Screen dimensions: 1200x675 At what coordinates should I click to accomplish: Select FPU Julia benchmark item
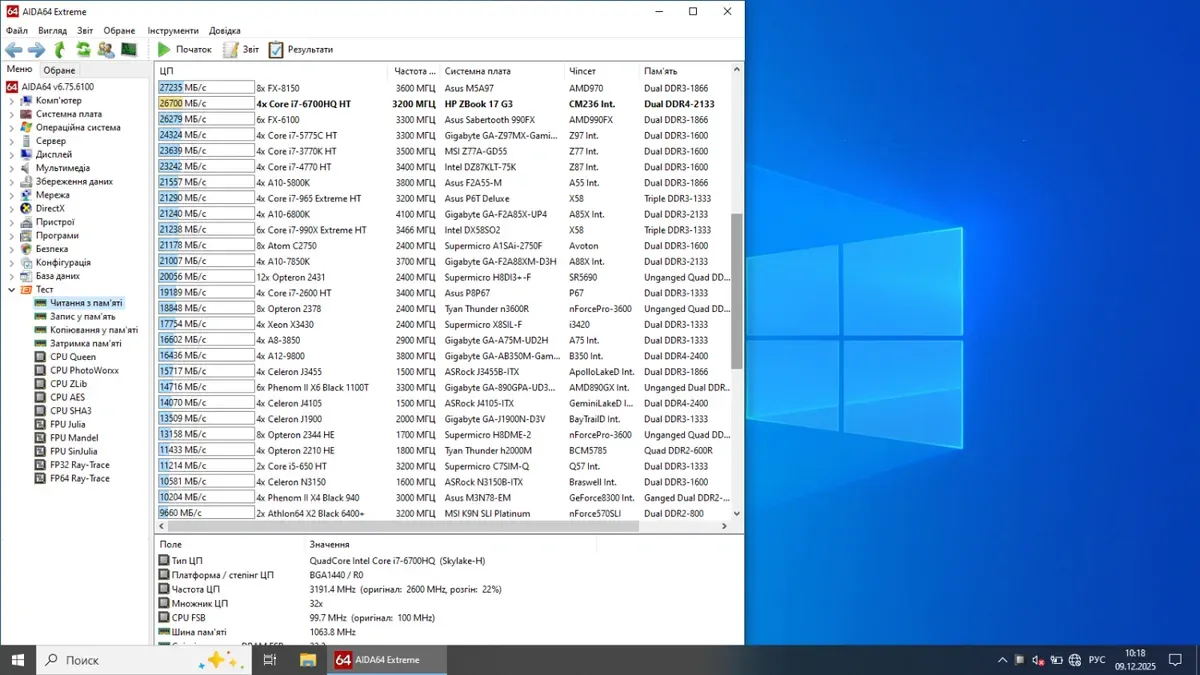(67, 424)
